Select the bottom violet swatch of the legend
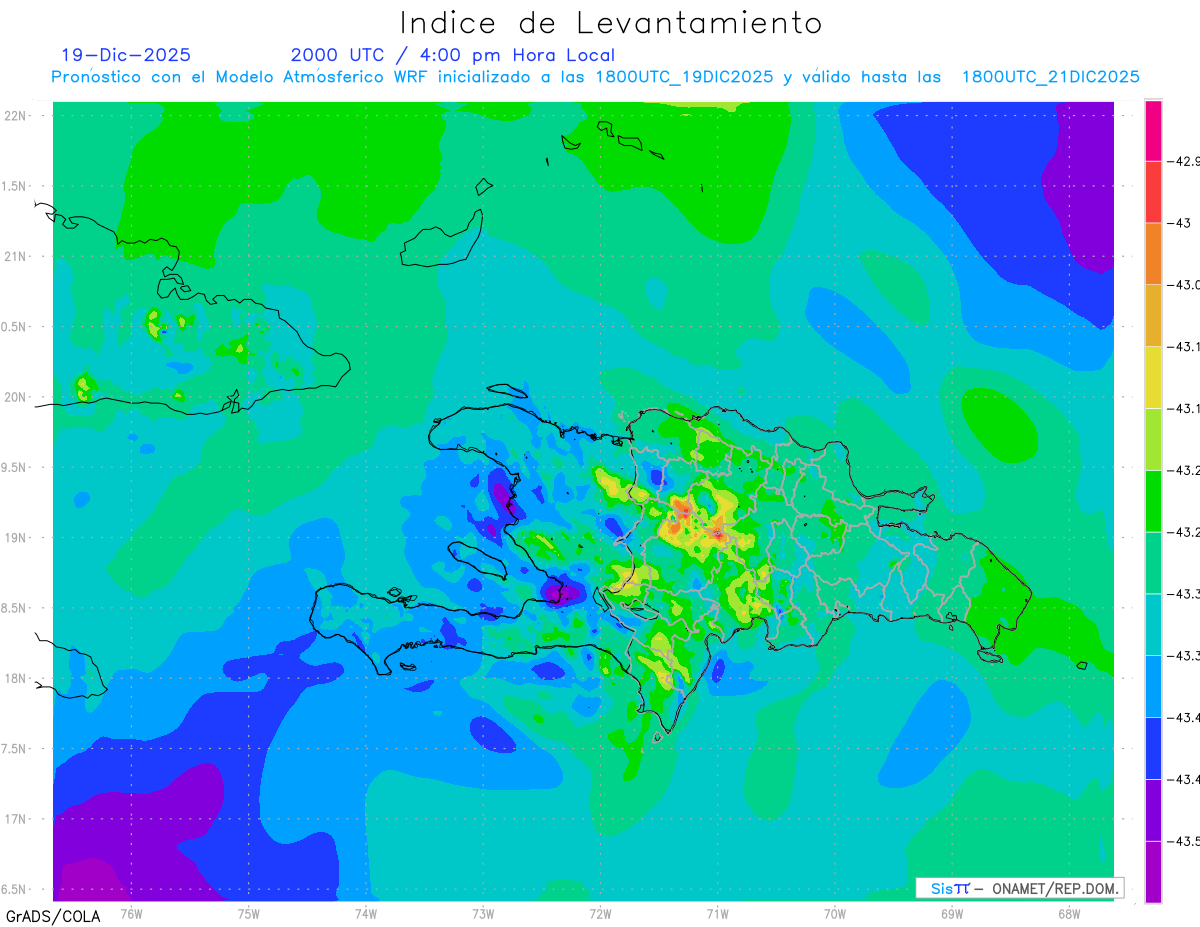 point(1153,872)
